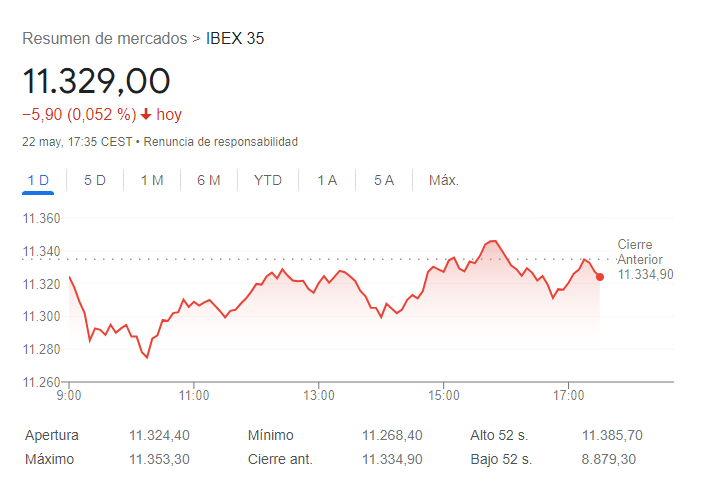
Task: Click the Máximo value 11.353,30
Action: pyautogui.click(x=159, y=459)
